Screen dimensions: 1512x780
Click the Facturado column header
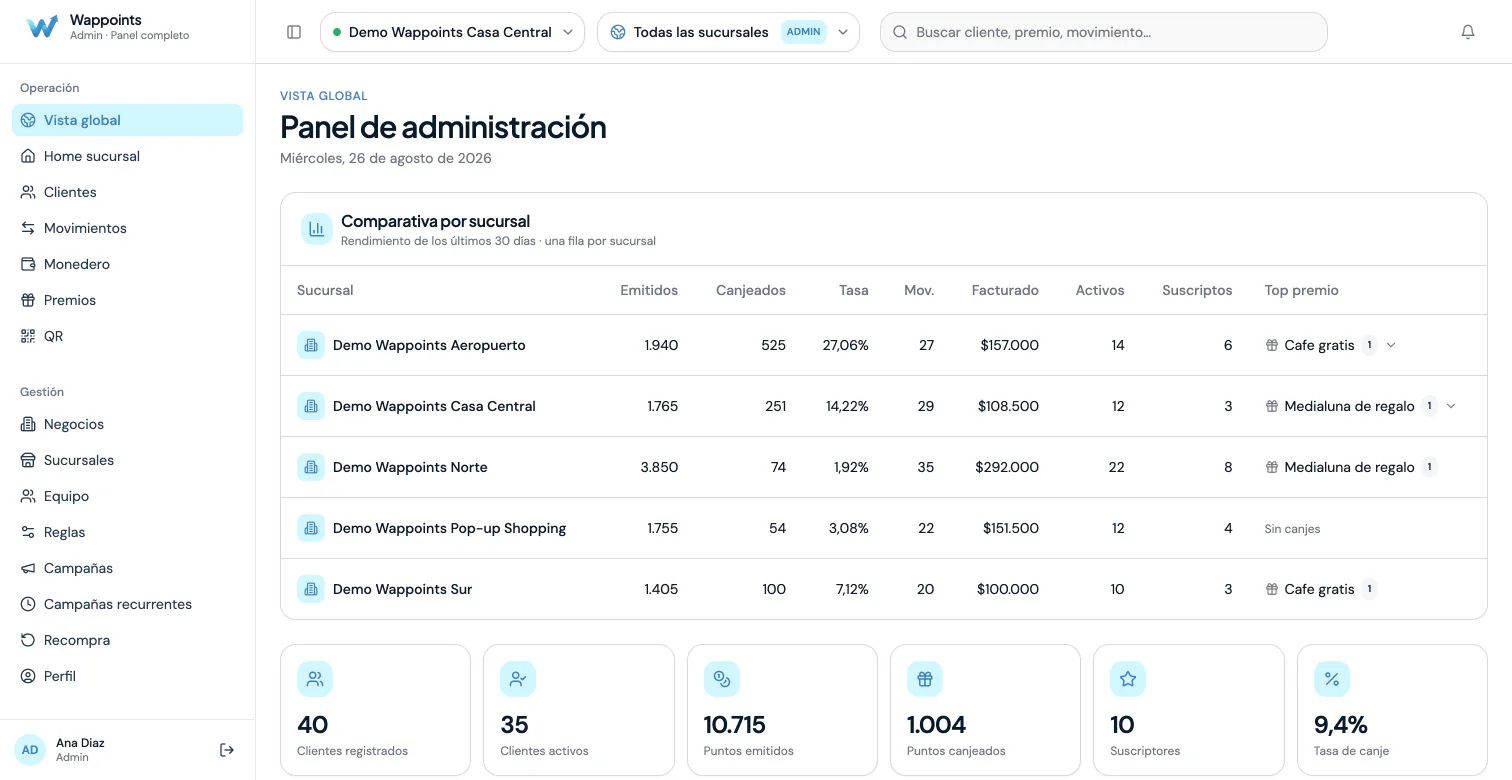click(x=1005, y=290)
